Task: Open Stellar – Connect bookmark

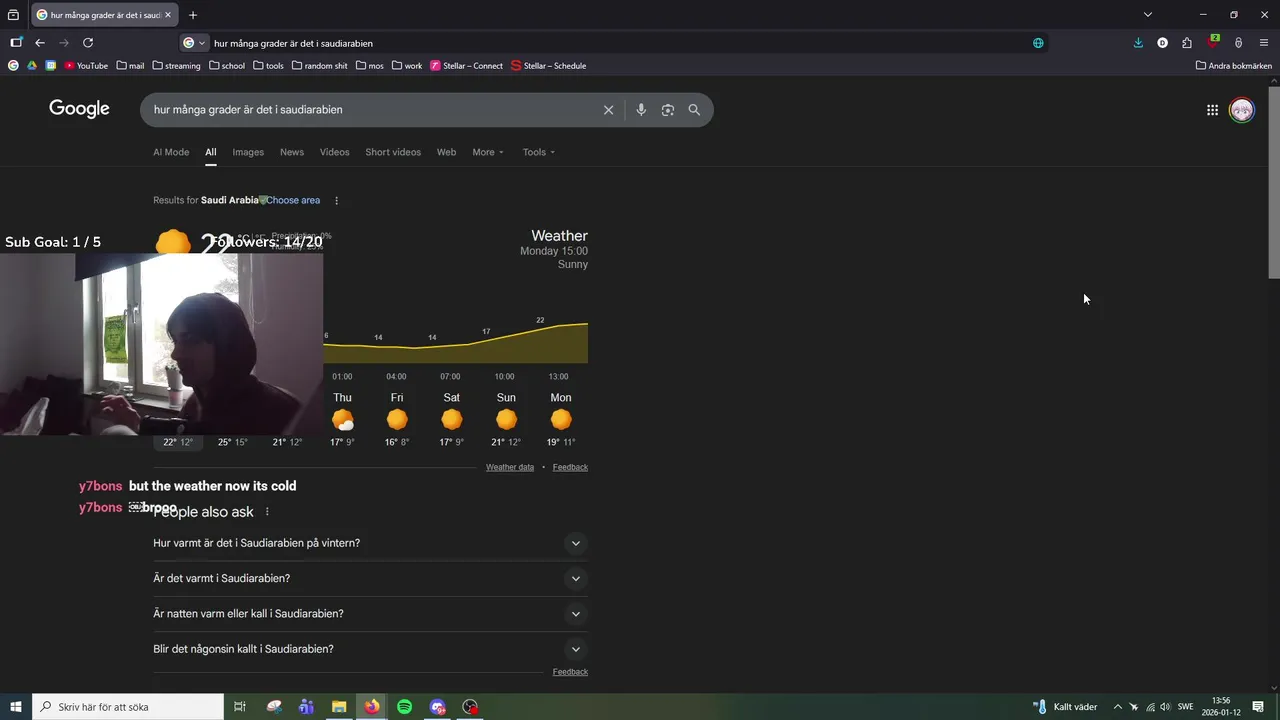Action: coord(467,66)
